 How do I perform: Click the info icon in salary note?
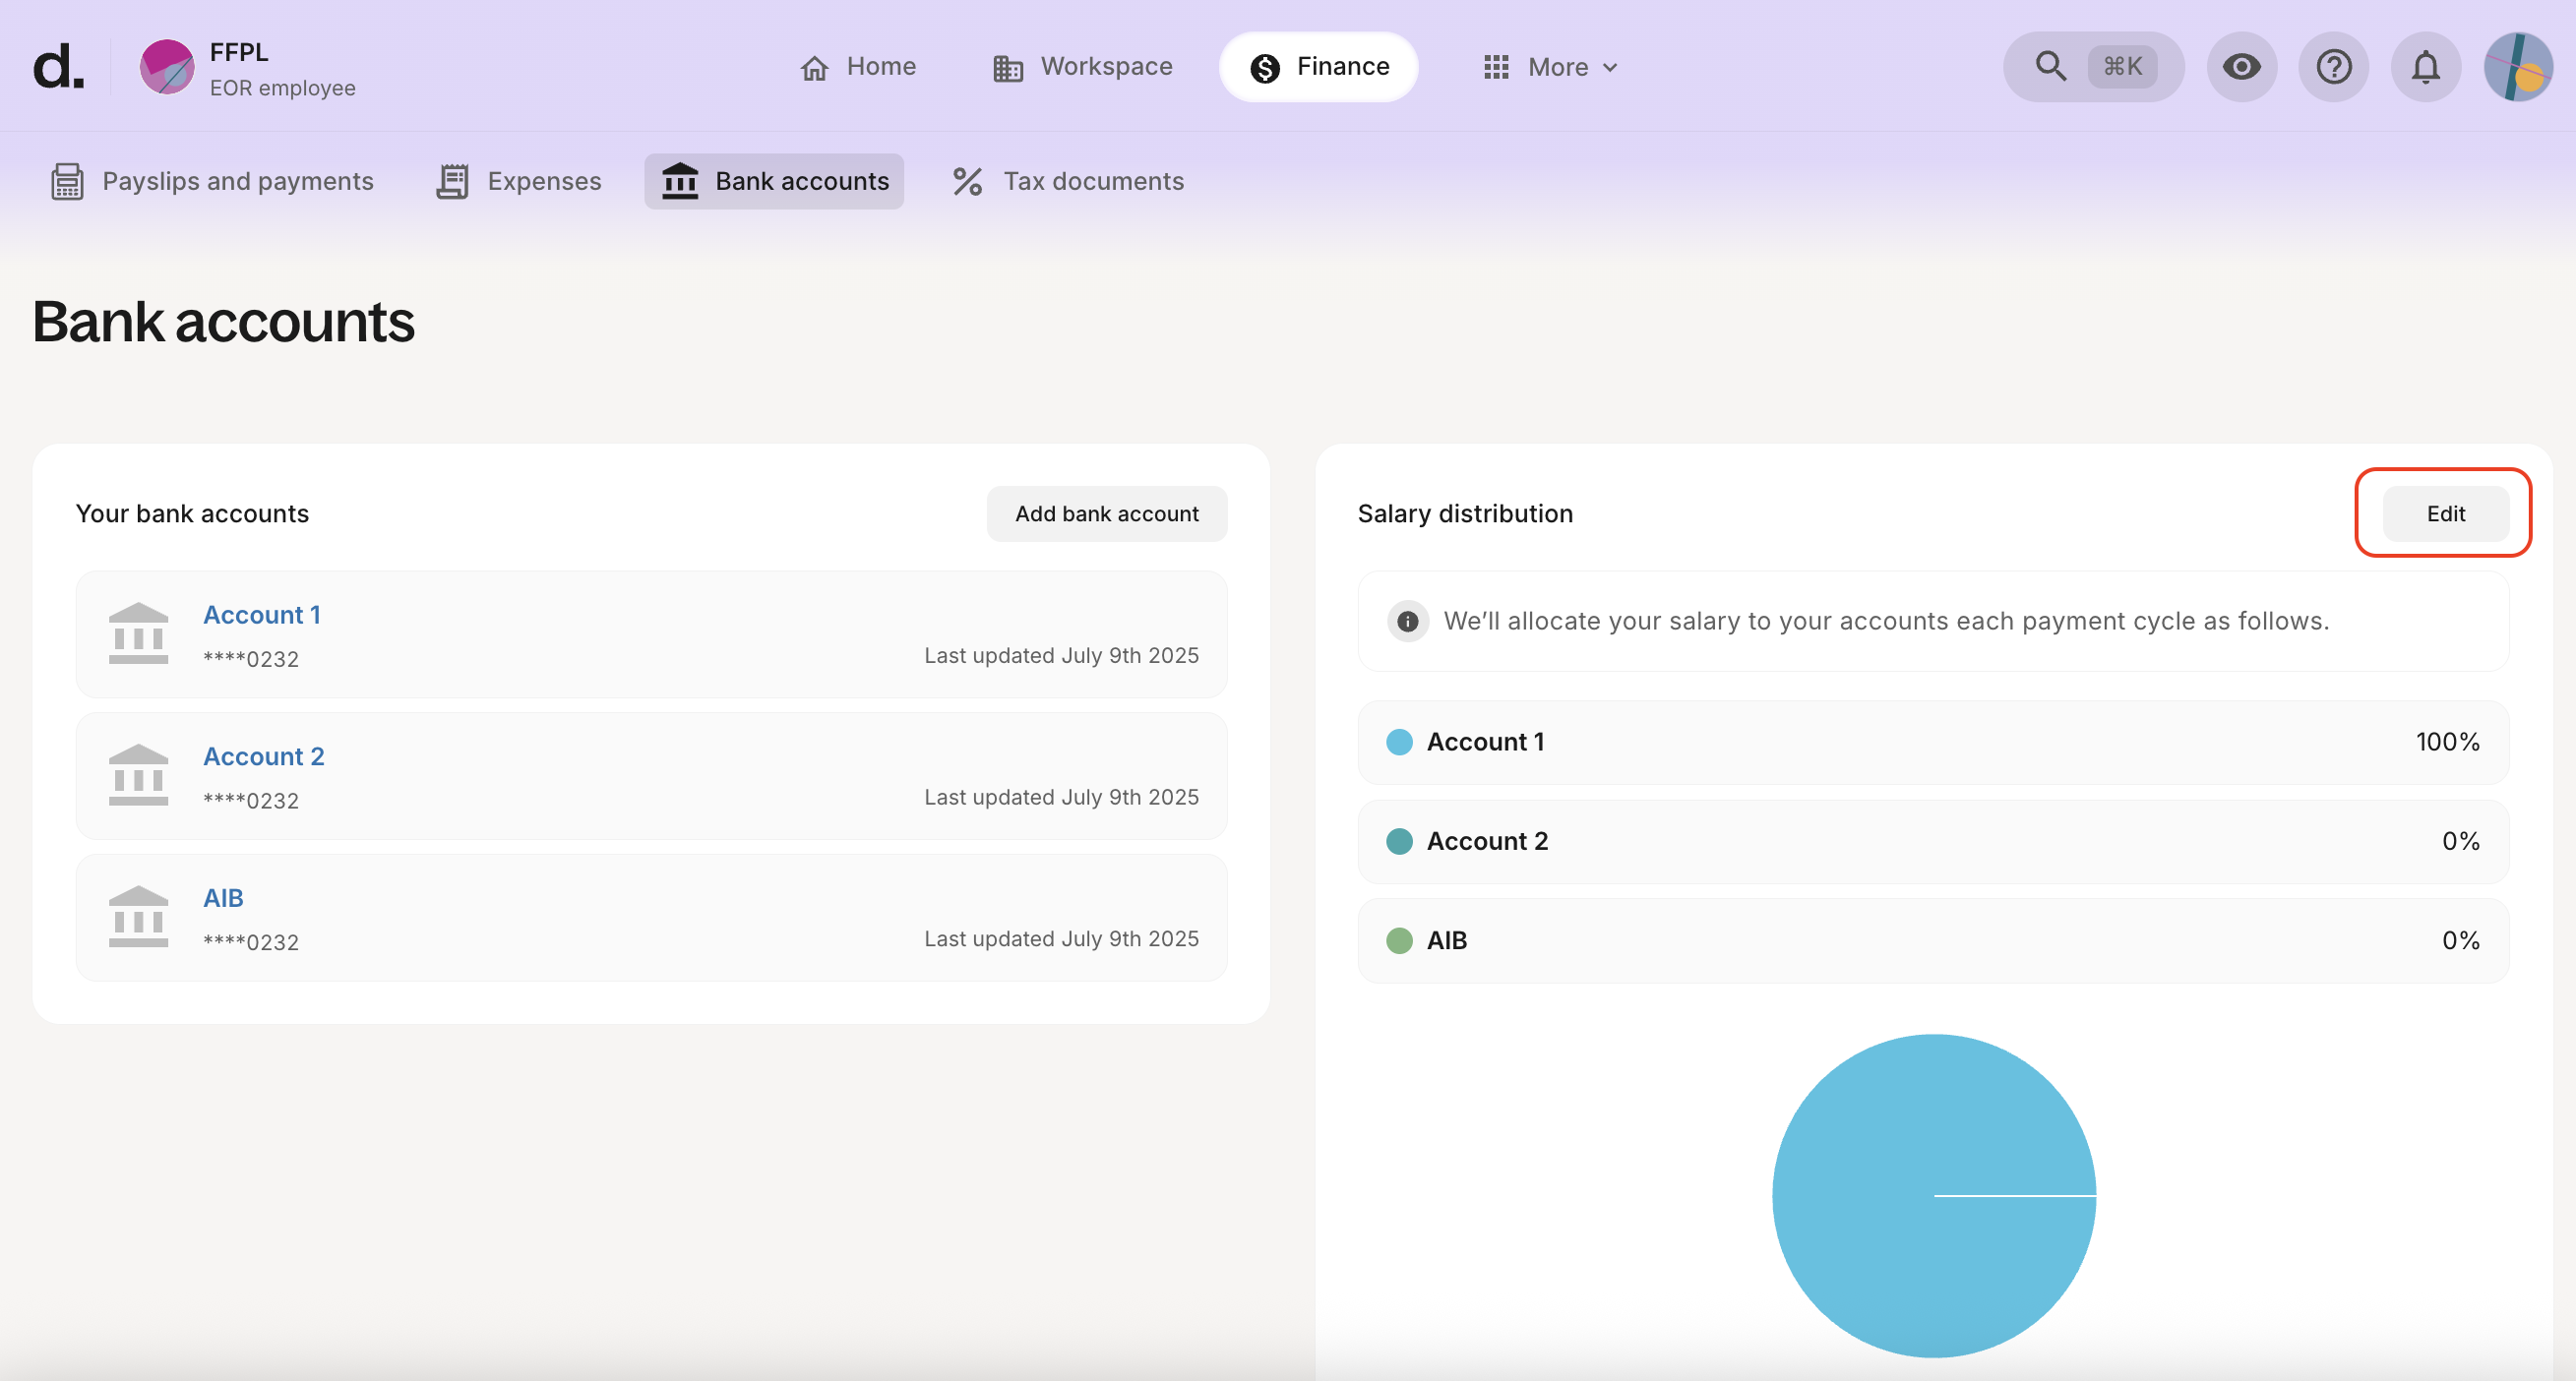tap(1407, 621)
